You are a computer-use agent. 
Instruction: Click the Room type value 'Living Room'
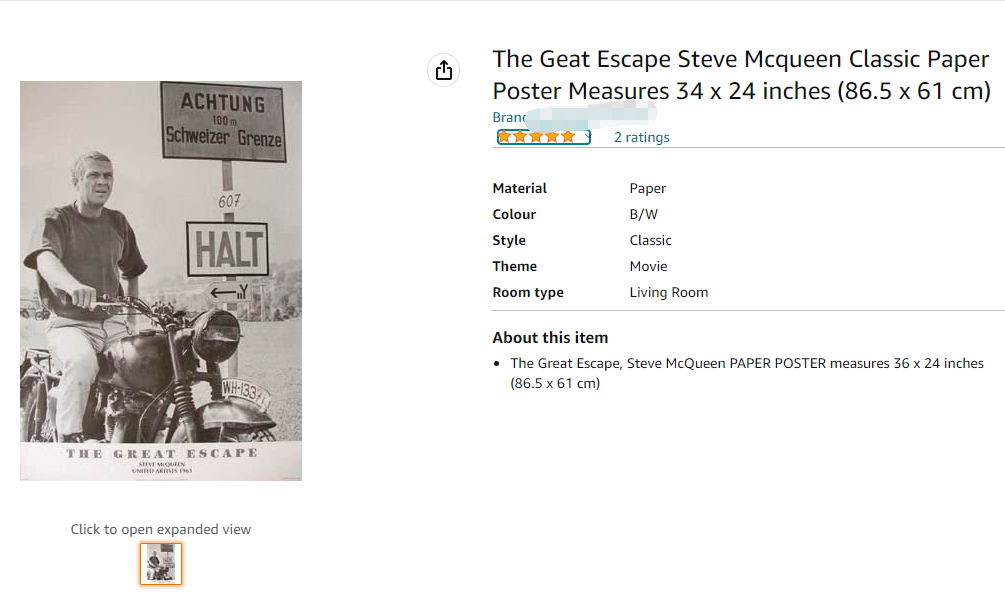point(668,292)
